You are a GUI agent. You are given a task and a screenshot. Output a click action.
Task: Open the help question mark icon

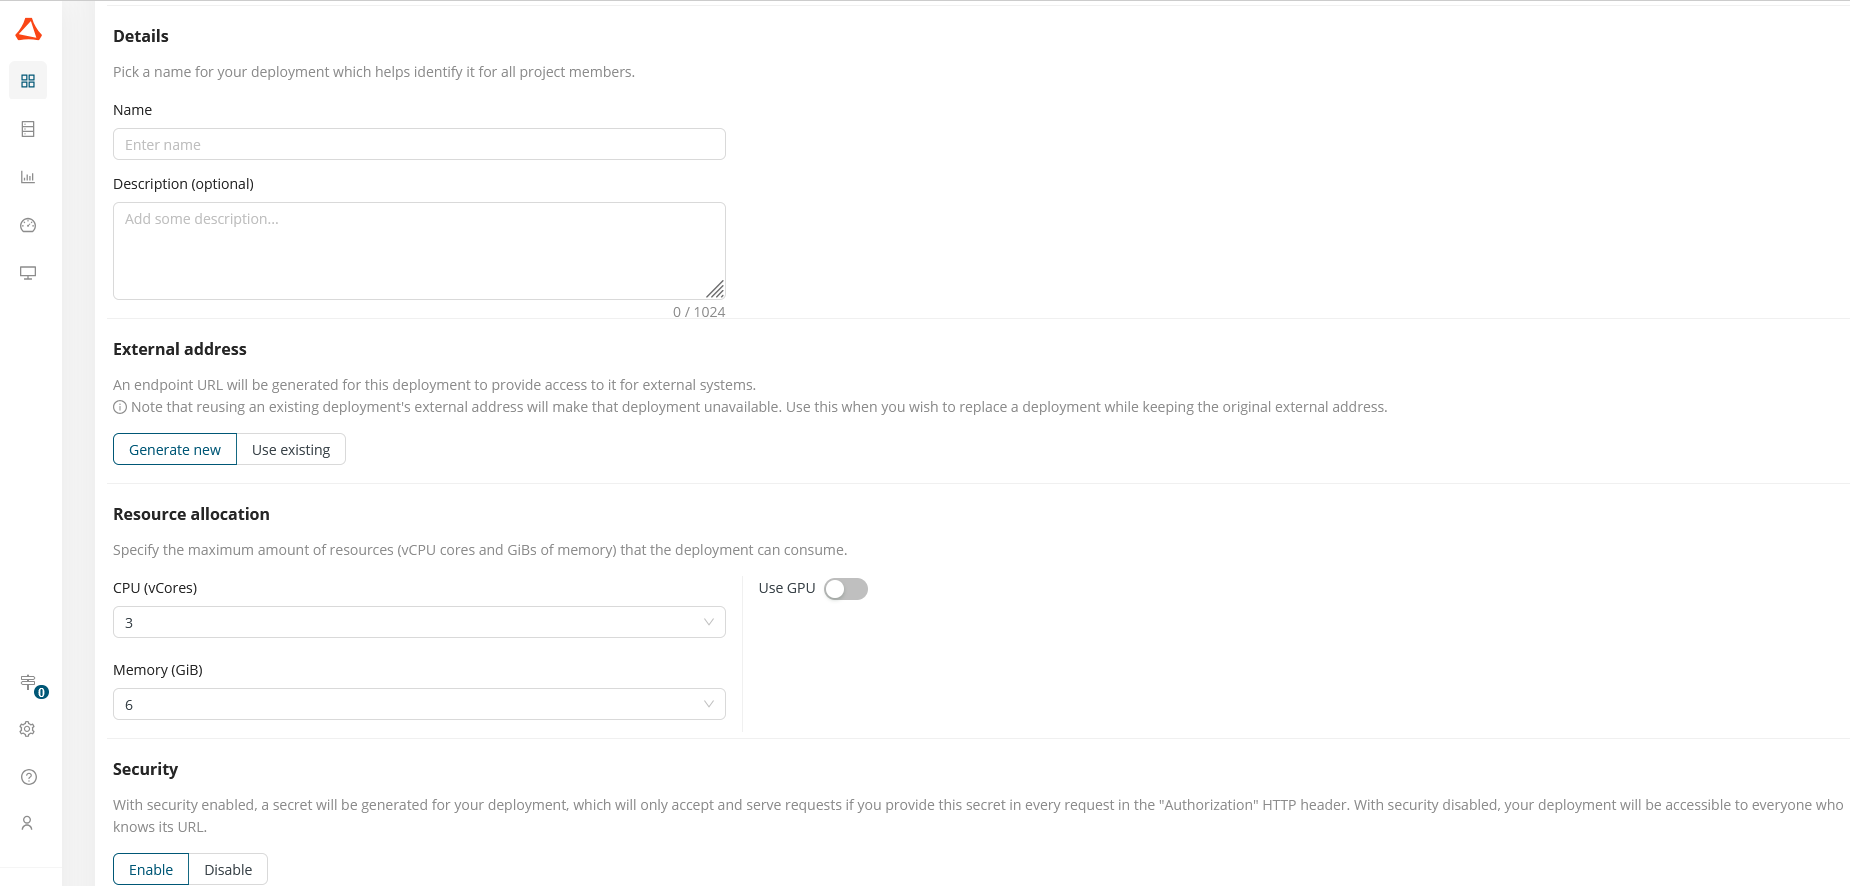(x=28, y=777)
